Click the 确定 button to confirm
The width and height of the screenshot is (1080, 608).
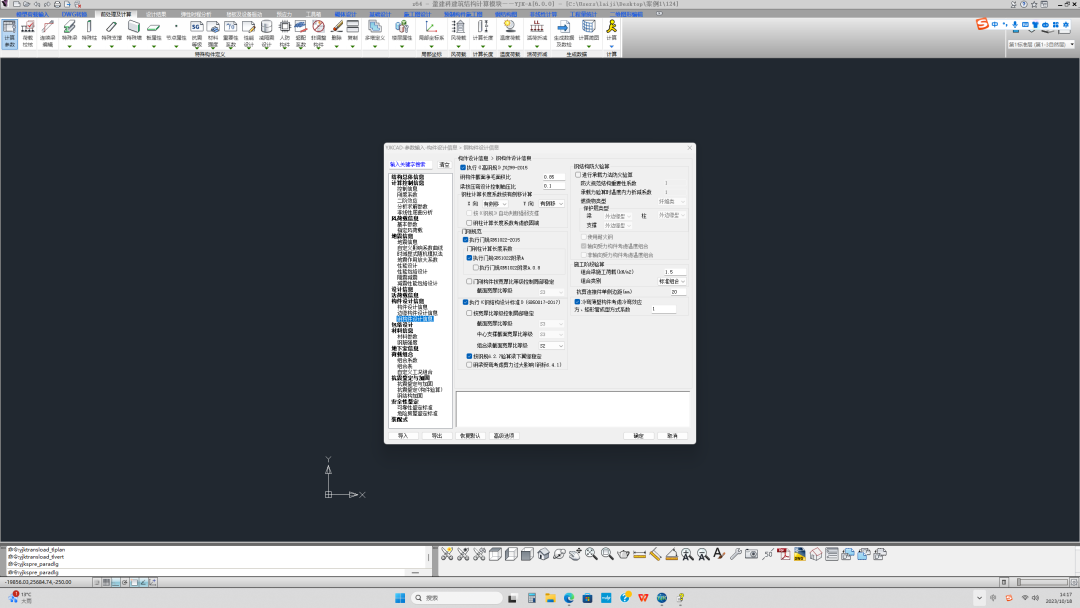tap(638, 436)
